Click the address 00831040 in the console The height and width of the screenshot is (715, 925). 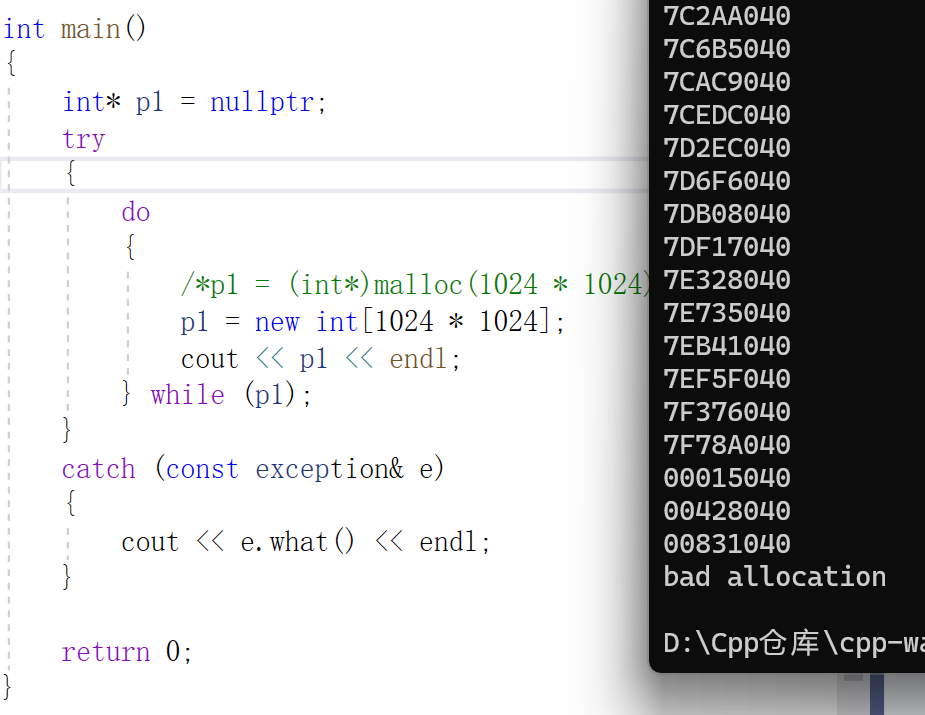726,543
